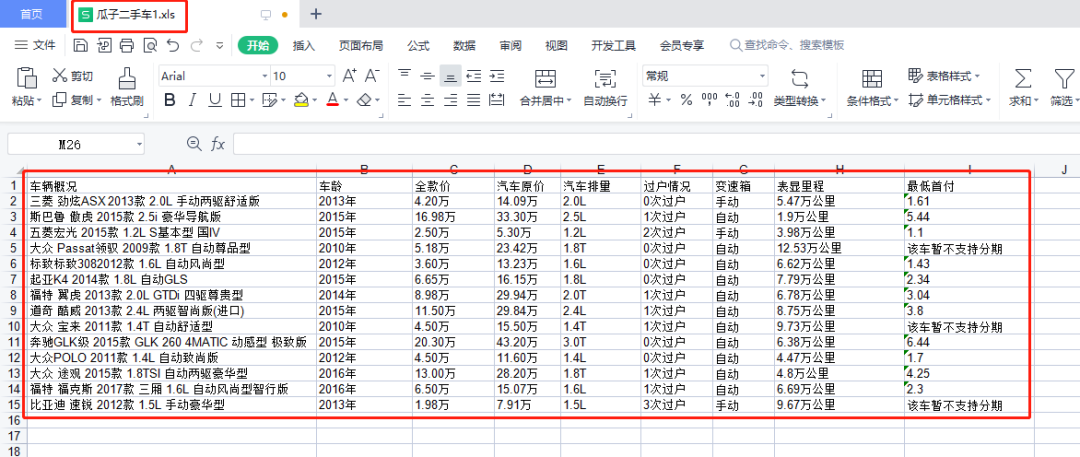Toggle align text left
This screenshot has width=1080, height=457.
[x=405, y=101]
